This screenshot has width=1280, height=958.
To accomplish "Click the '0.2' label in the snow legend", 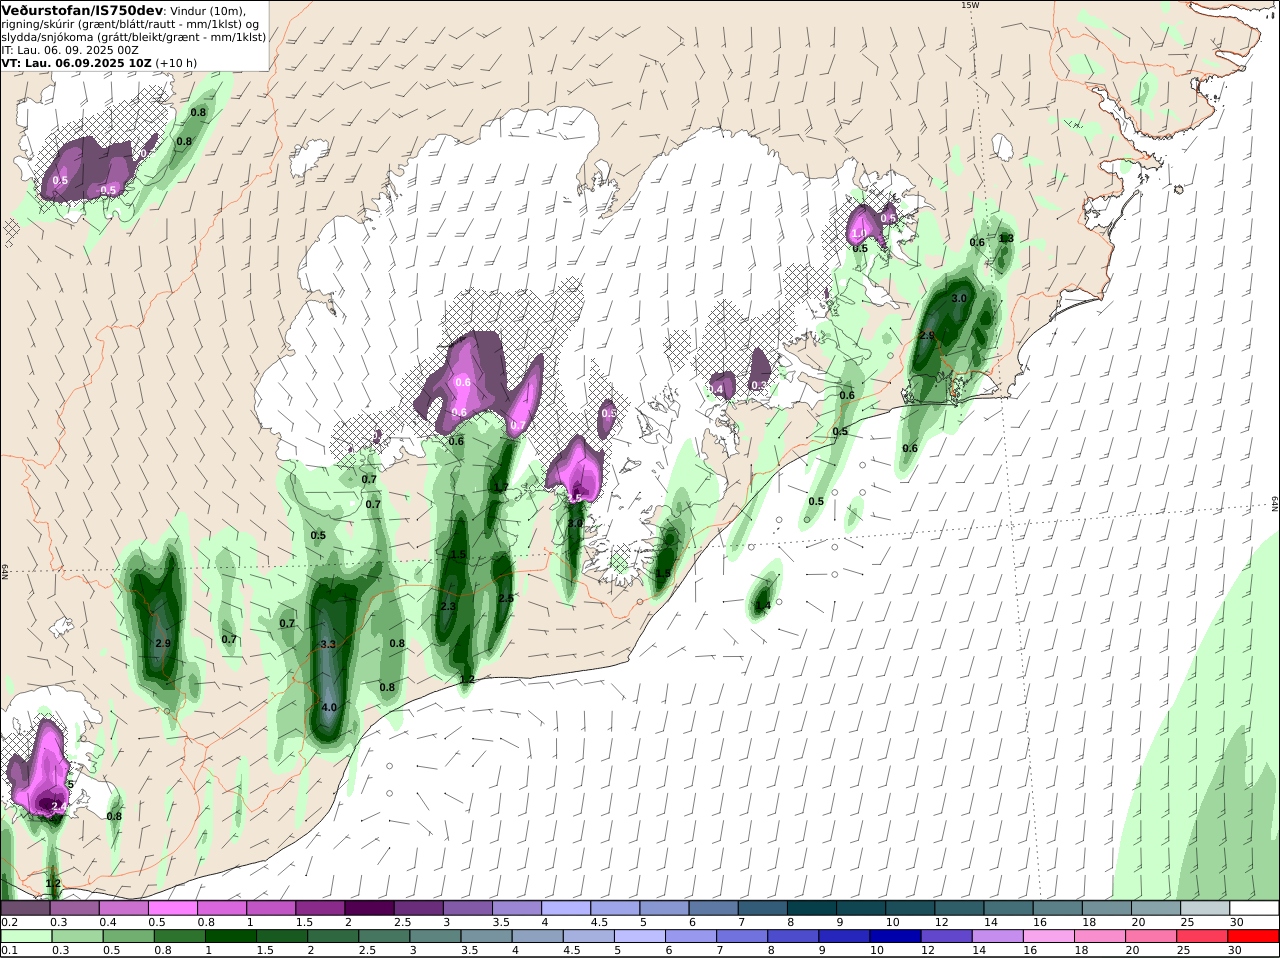I will click(9, 922).
